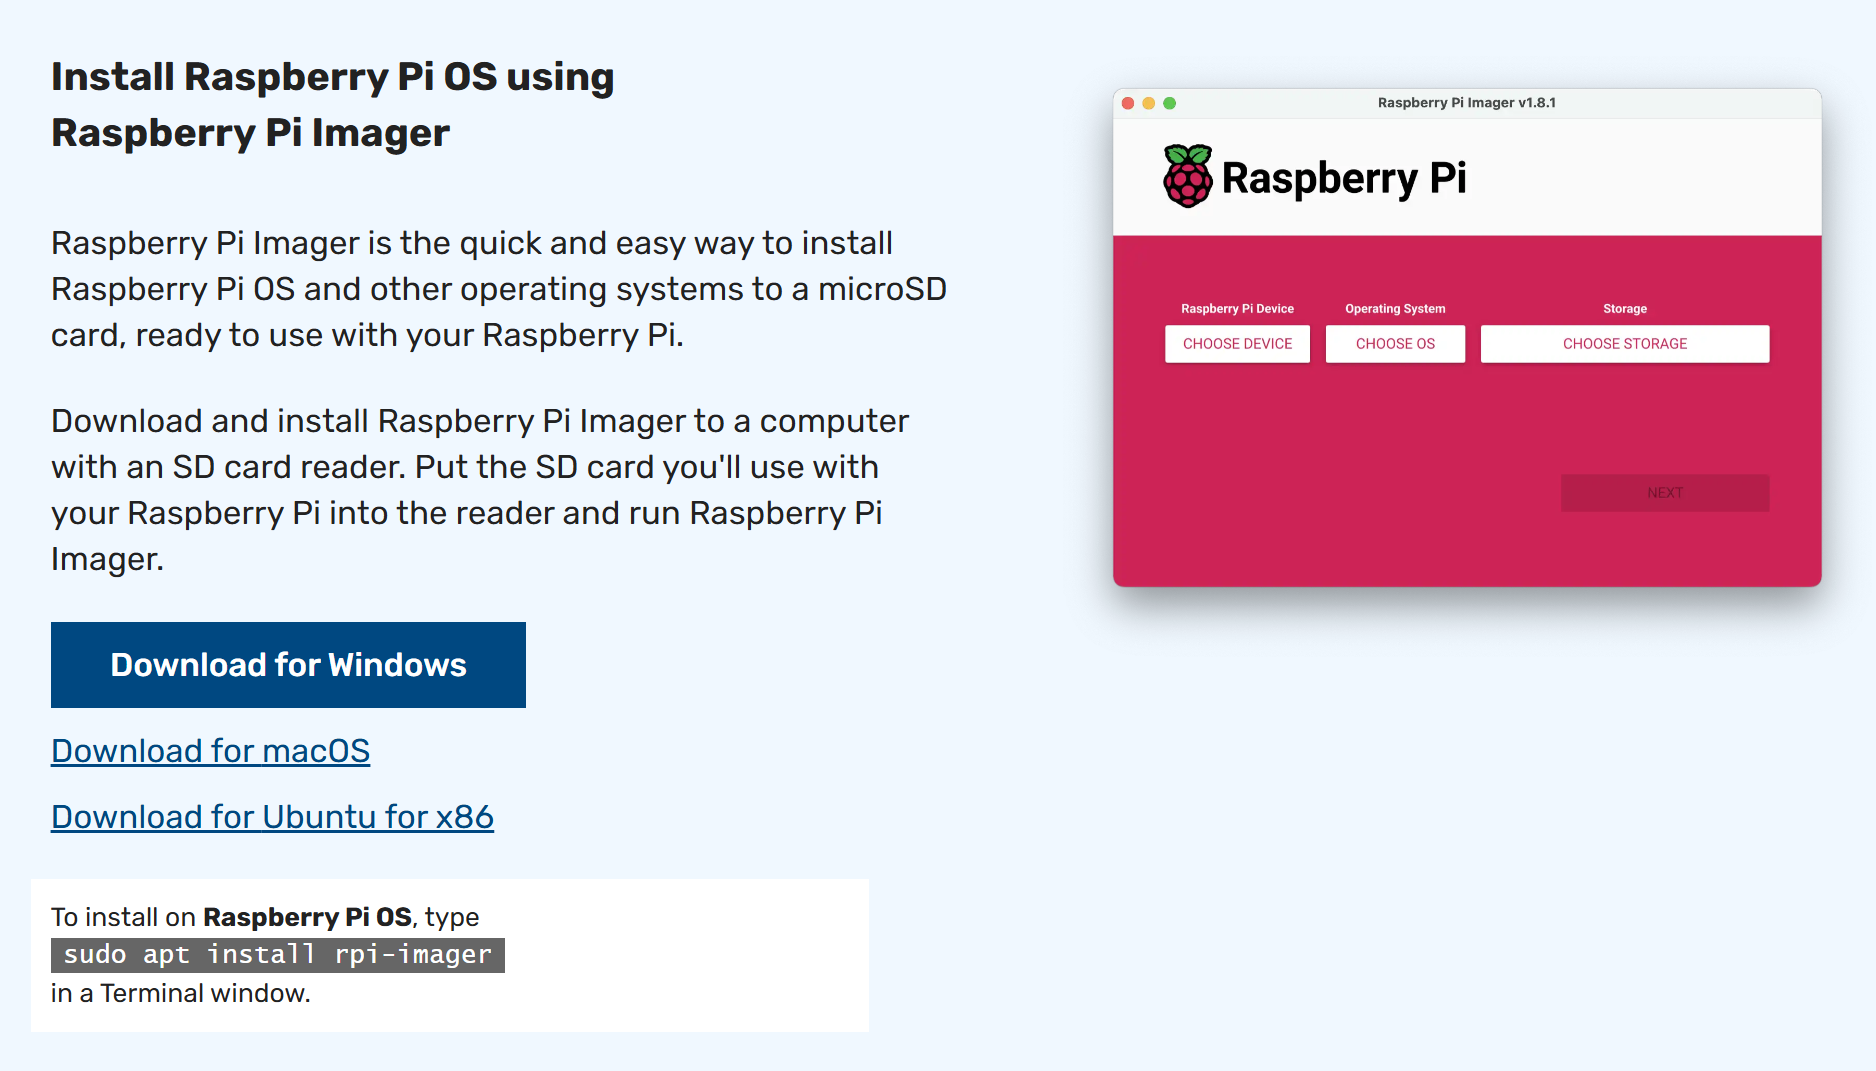Click the red close dot of Imager window
Viewport: 1876px width, 1071px height.
point(1128,103)
